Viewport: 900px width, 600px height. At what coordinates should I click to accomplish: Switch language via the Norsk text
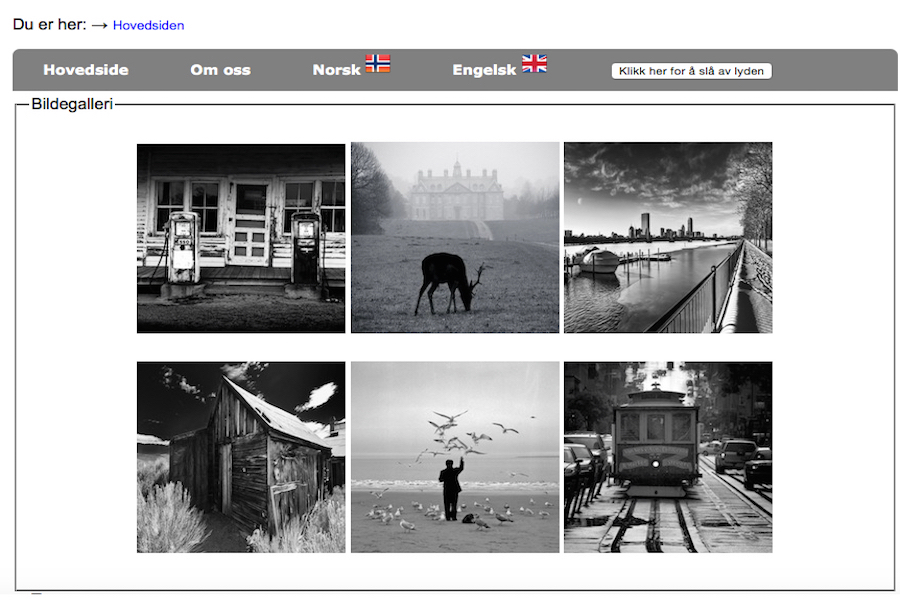(x=336, y=70)
